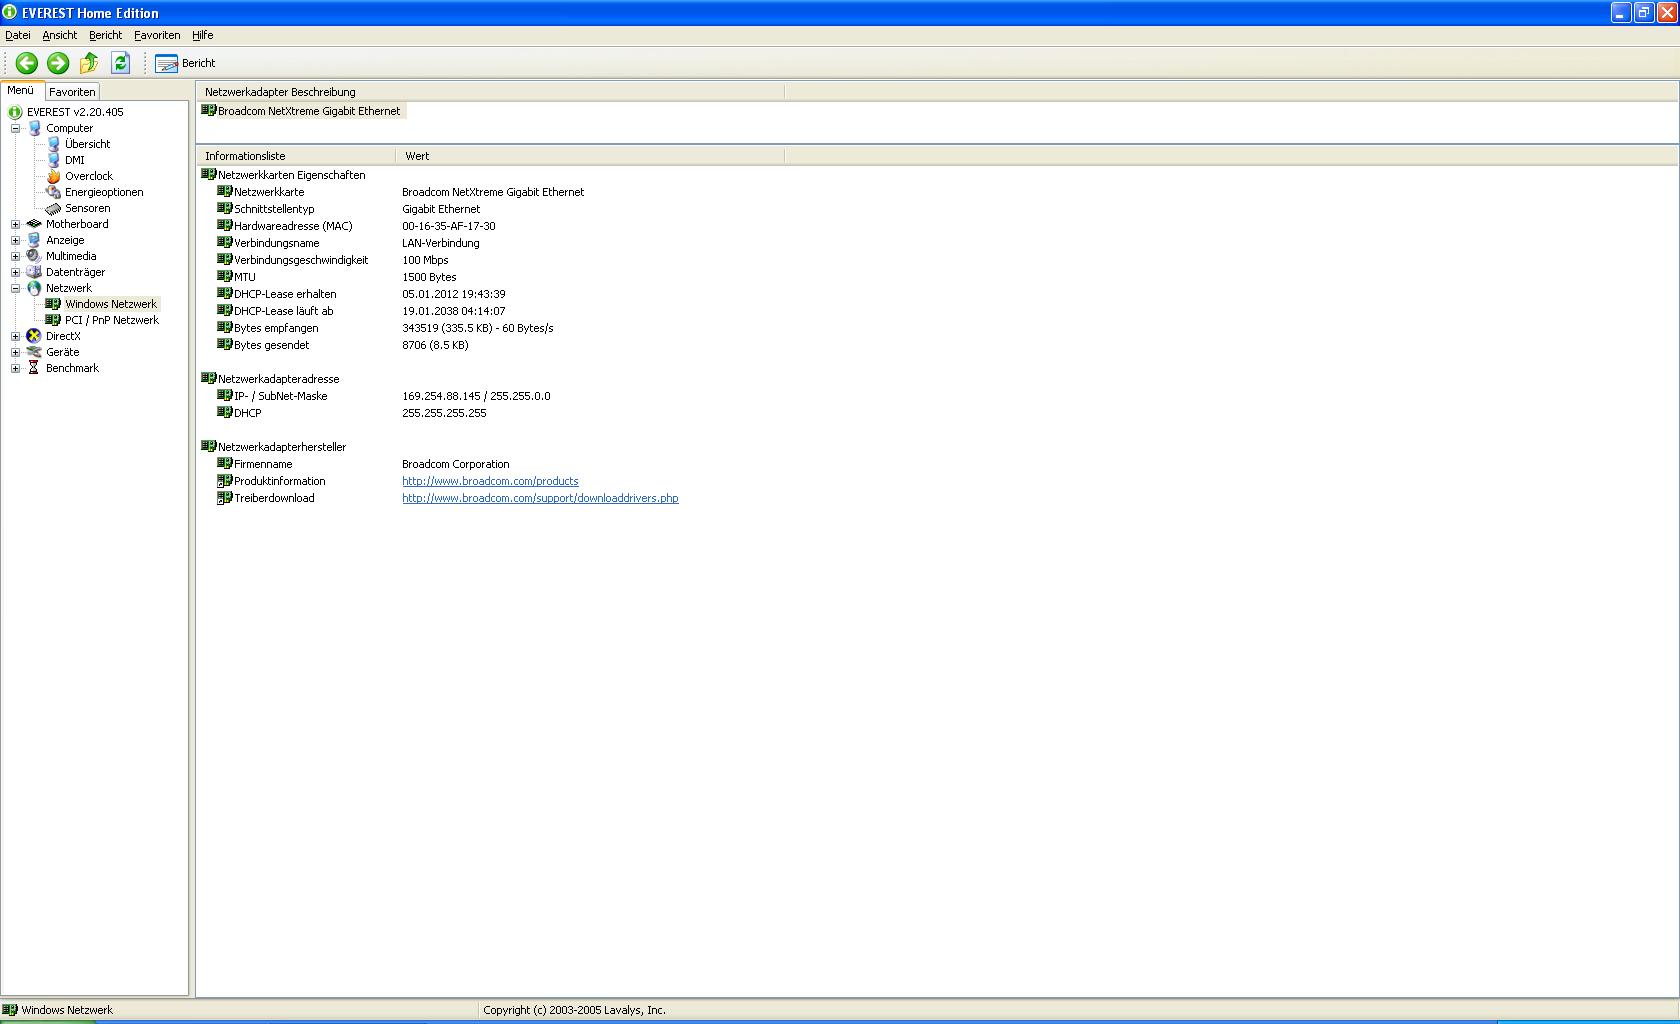Viewport: 1680px width, 1024px height.
Task: Select the Energieoptionen icon
Action: point(53,192)
